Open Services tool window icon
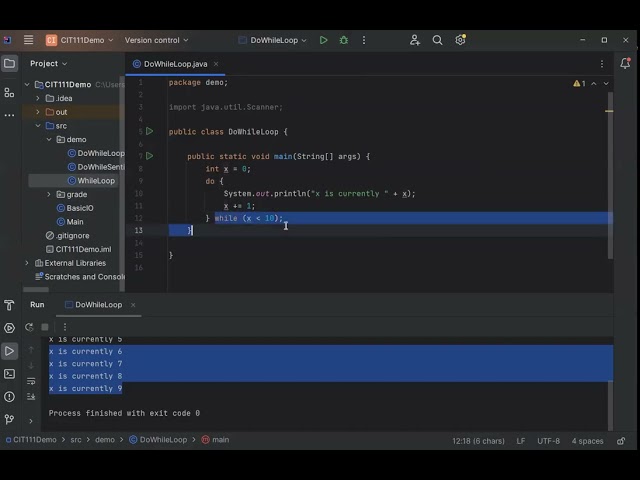This screenshot has width=640, height=480. click(x=9, y=328)
